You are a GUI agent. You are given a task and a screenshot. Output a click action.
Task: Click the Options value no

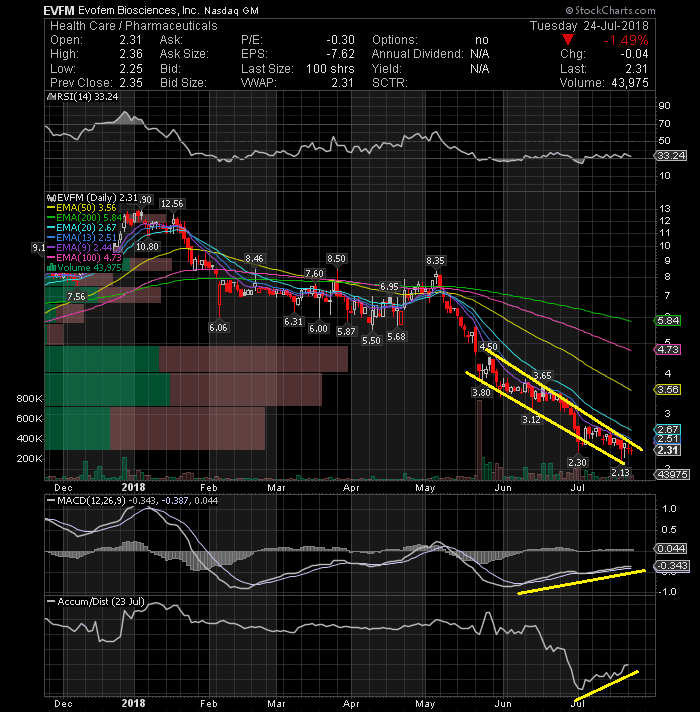point(482,40)
